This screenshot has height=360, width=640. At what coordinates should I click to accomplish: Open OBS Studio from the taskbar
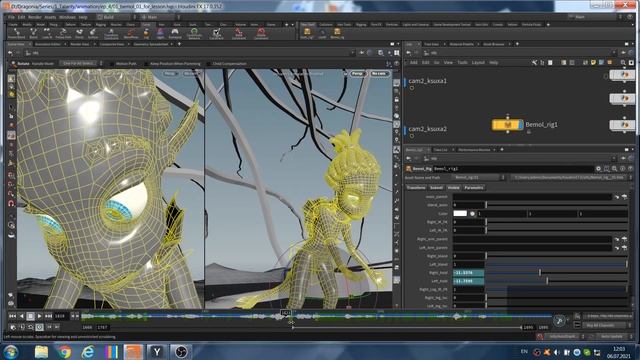click(x=181, y=352)
